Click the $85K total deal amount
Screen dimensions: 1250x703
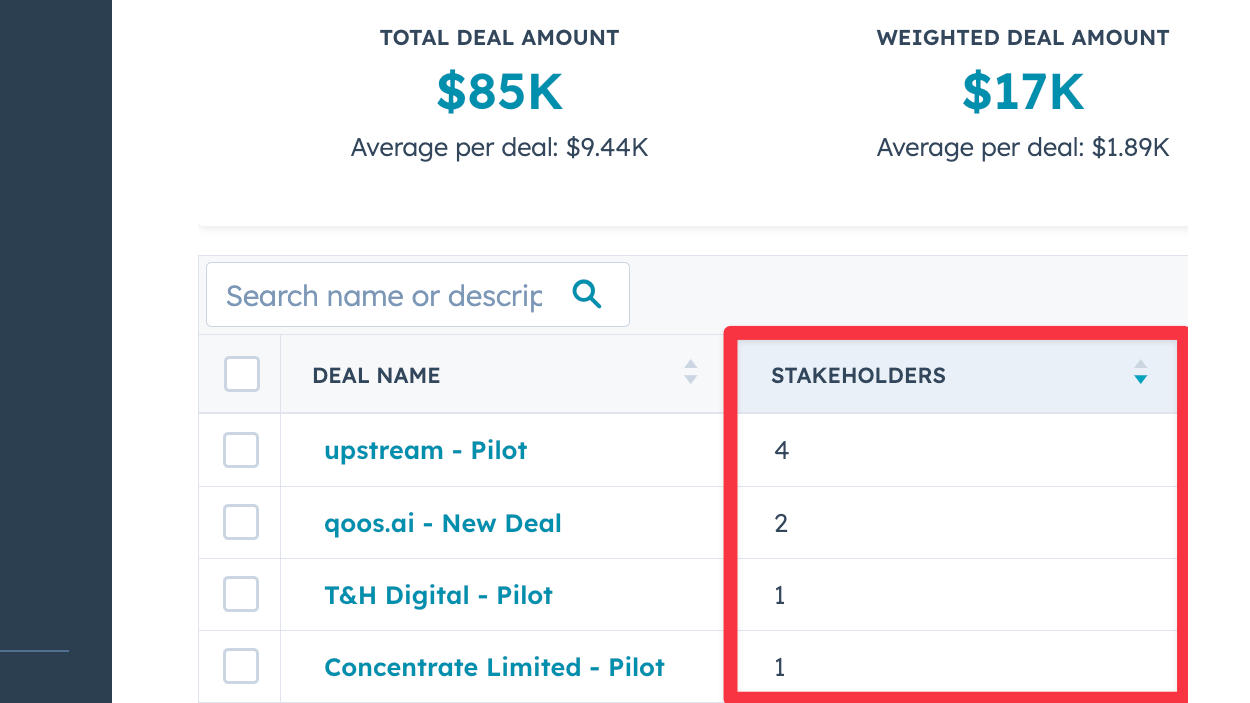(499, 92)
